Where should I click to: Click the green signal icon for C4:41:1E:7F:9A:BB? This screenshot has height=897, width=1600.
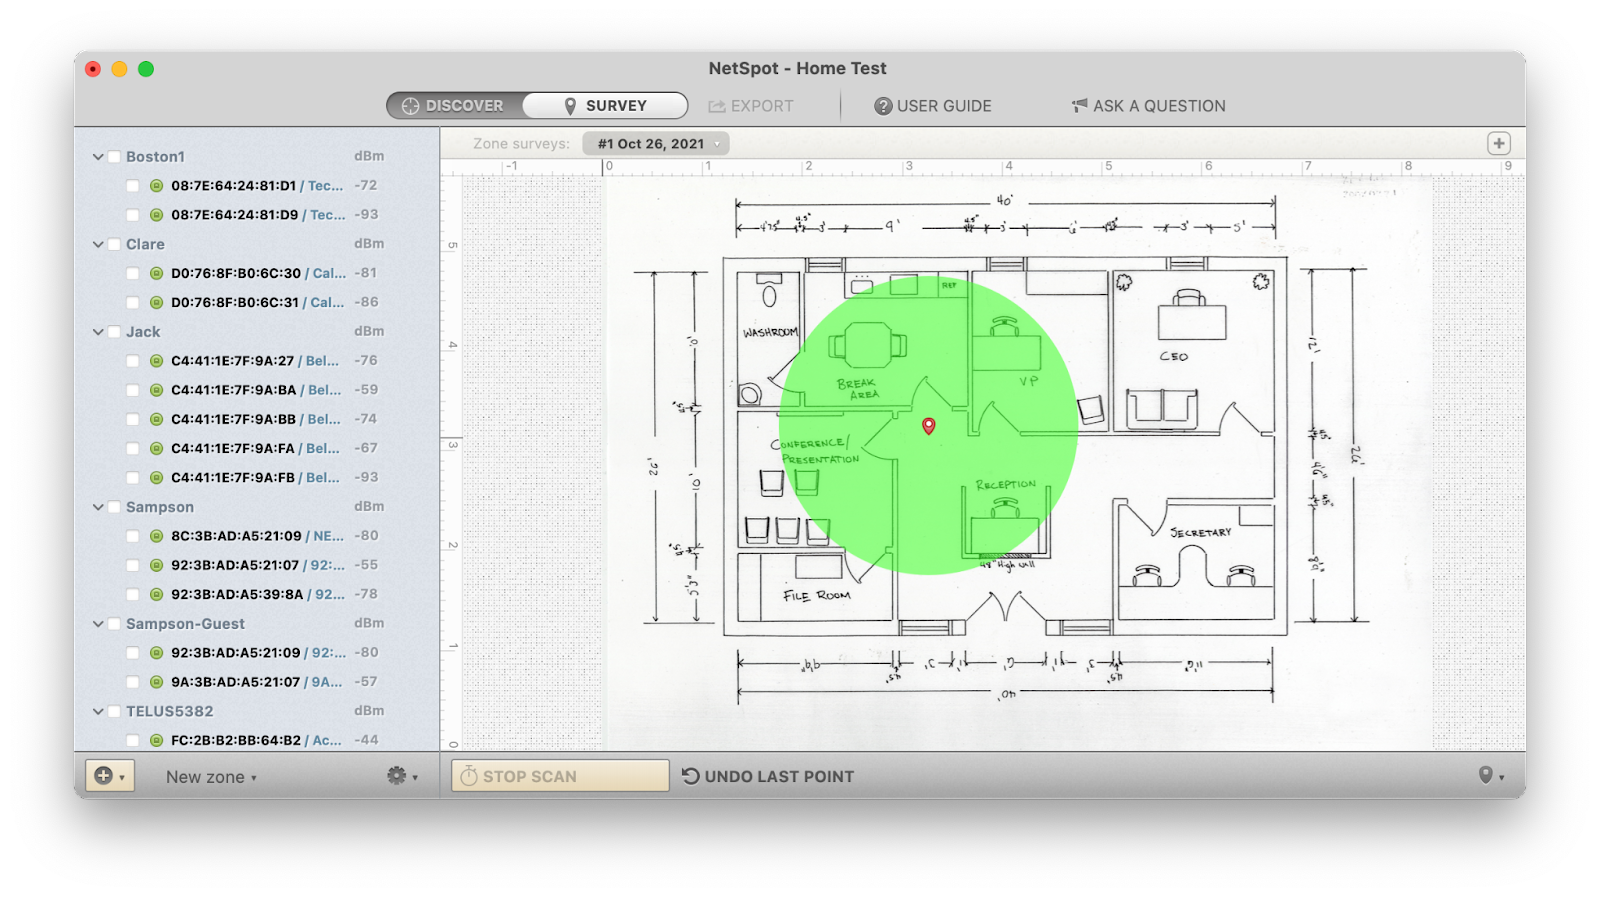(x=156, y=419)
